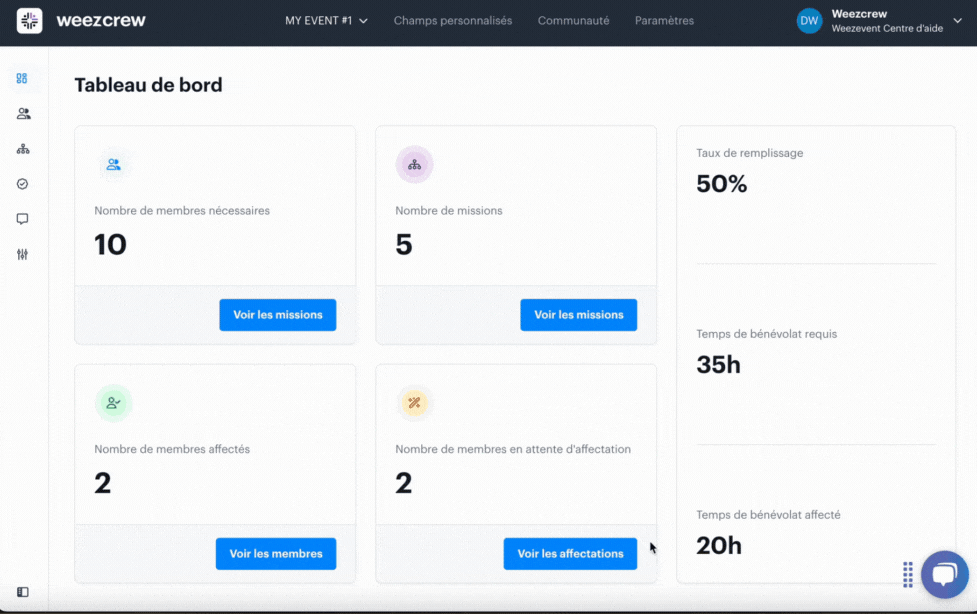
Task: Click the blue members icon on required-members card
Action: coord(113,165)
